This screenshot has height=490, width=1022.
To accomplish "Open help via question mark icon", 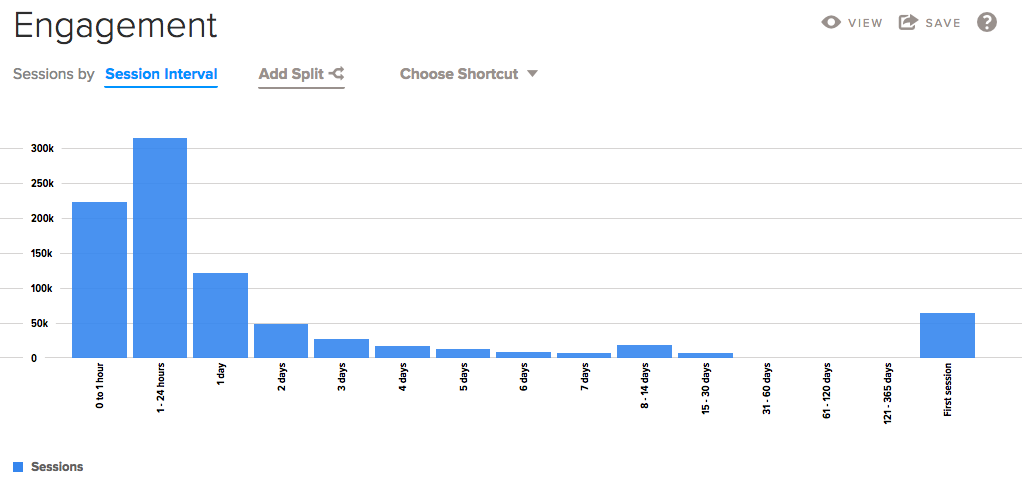I will (x=987, y=22).
